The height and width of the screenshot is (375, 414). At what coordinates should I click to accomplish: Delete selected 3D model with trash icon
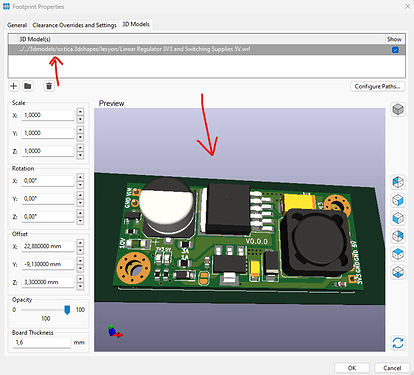[x=49, y=86]
